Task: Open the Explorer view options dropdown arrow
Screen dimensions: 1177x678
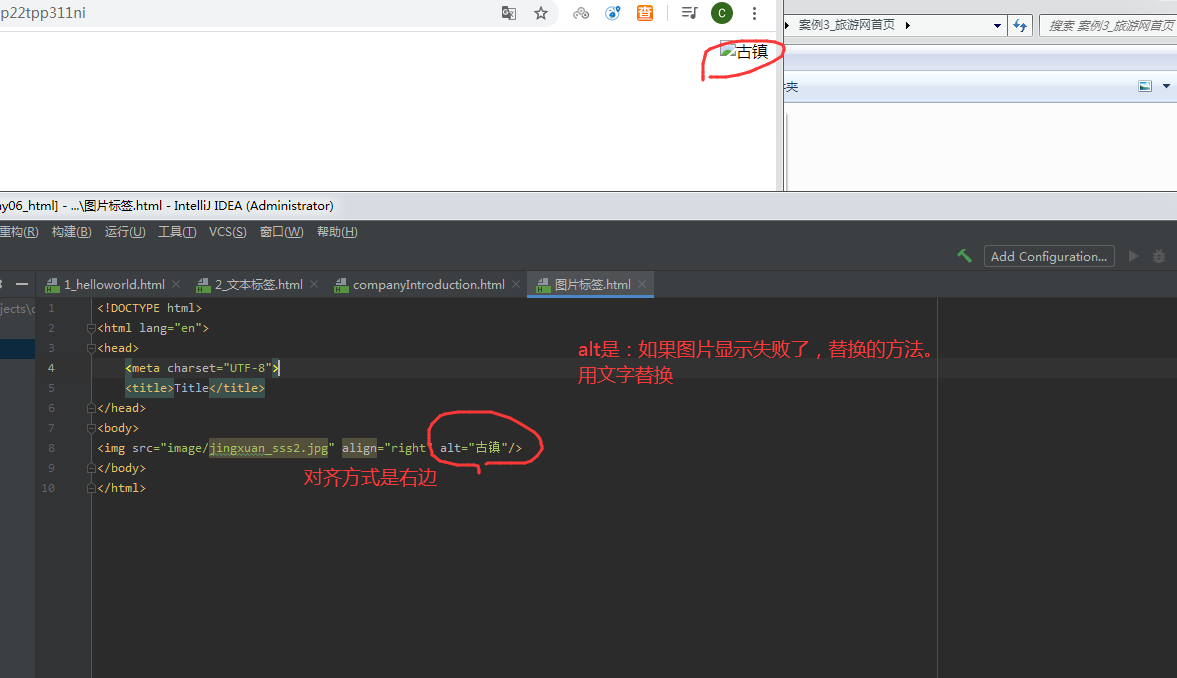Action: click(x=1166, y=86)
